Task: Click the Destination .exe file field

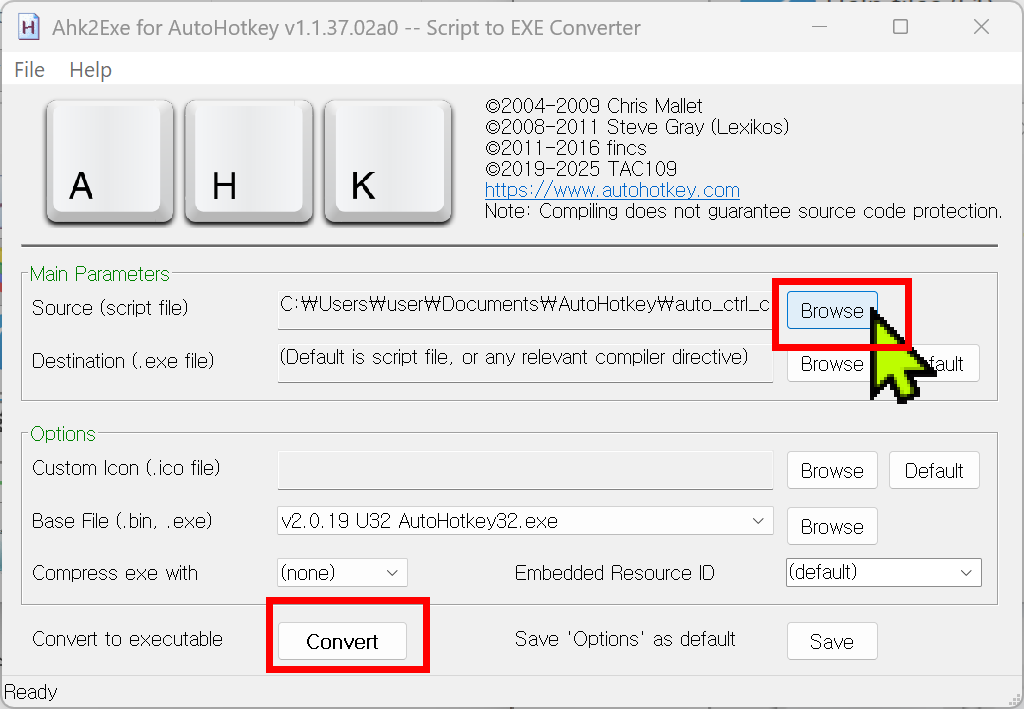Action: click(x=525, y=360)
